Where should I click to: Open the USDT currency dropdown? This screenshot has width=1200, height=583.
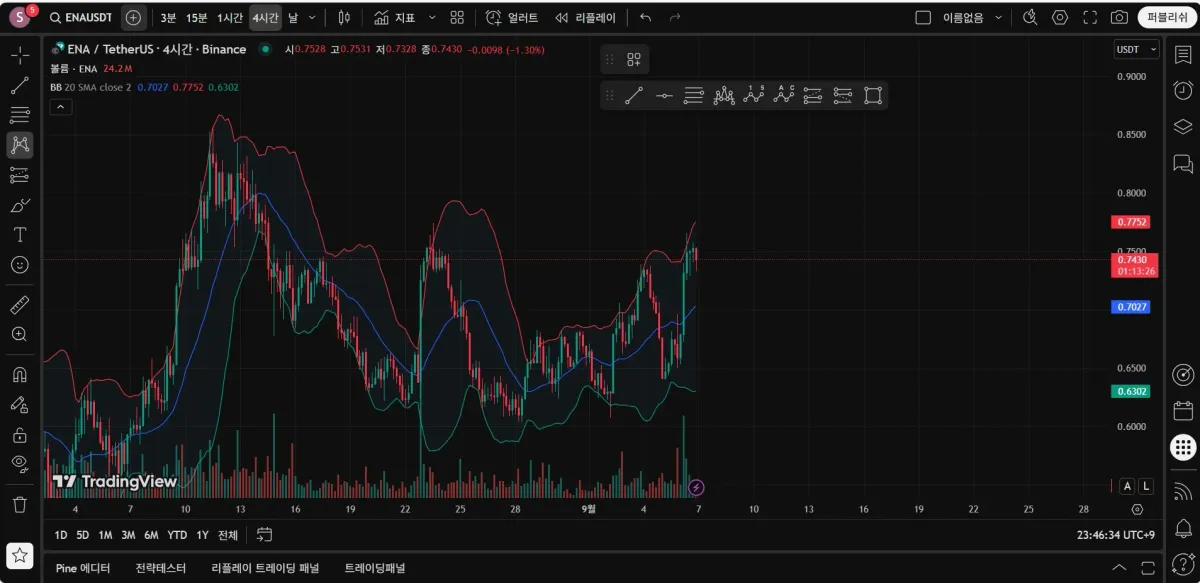(x=1136, y=49)
